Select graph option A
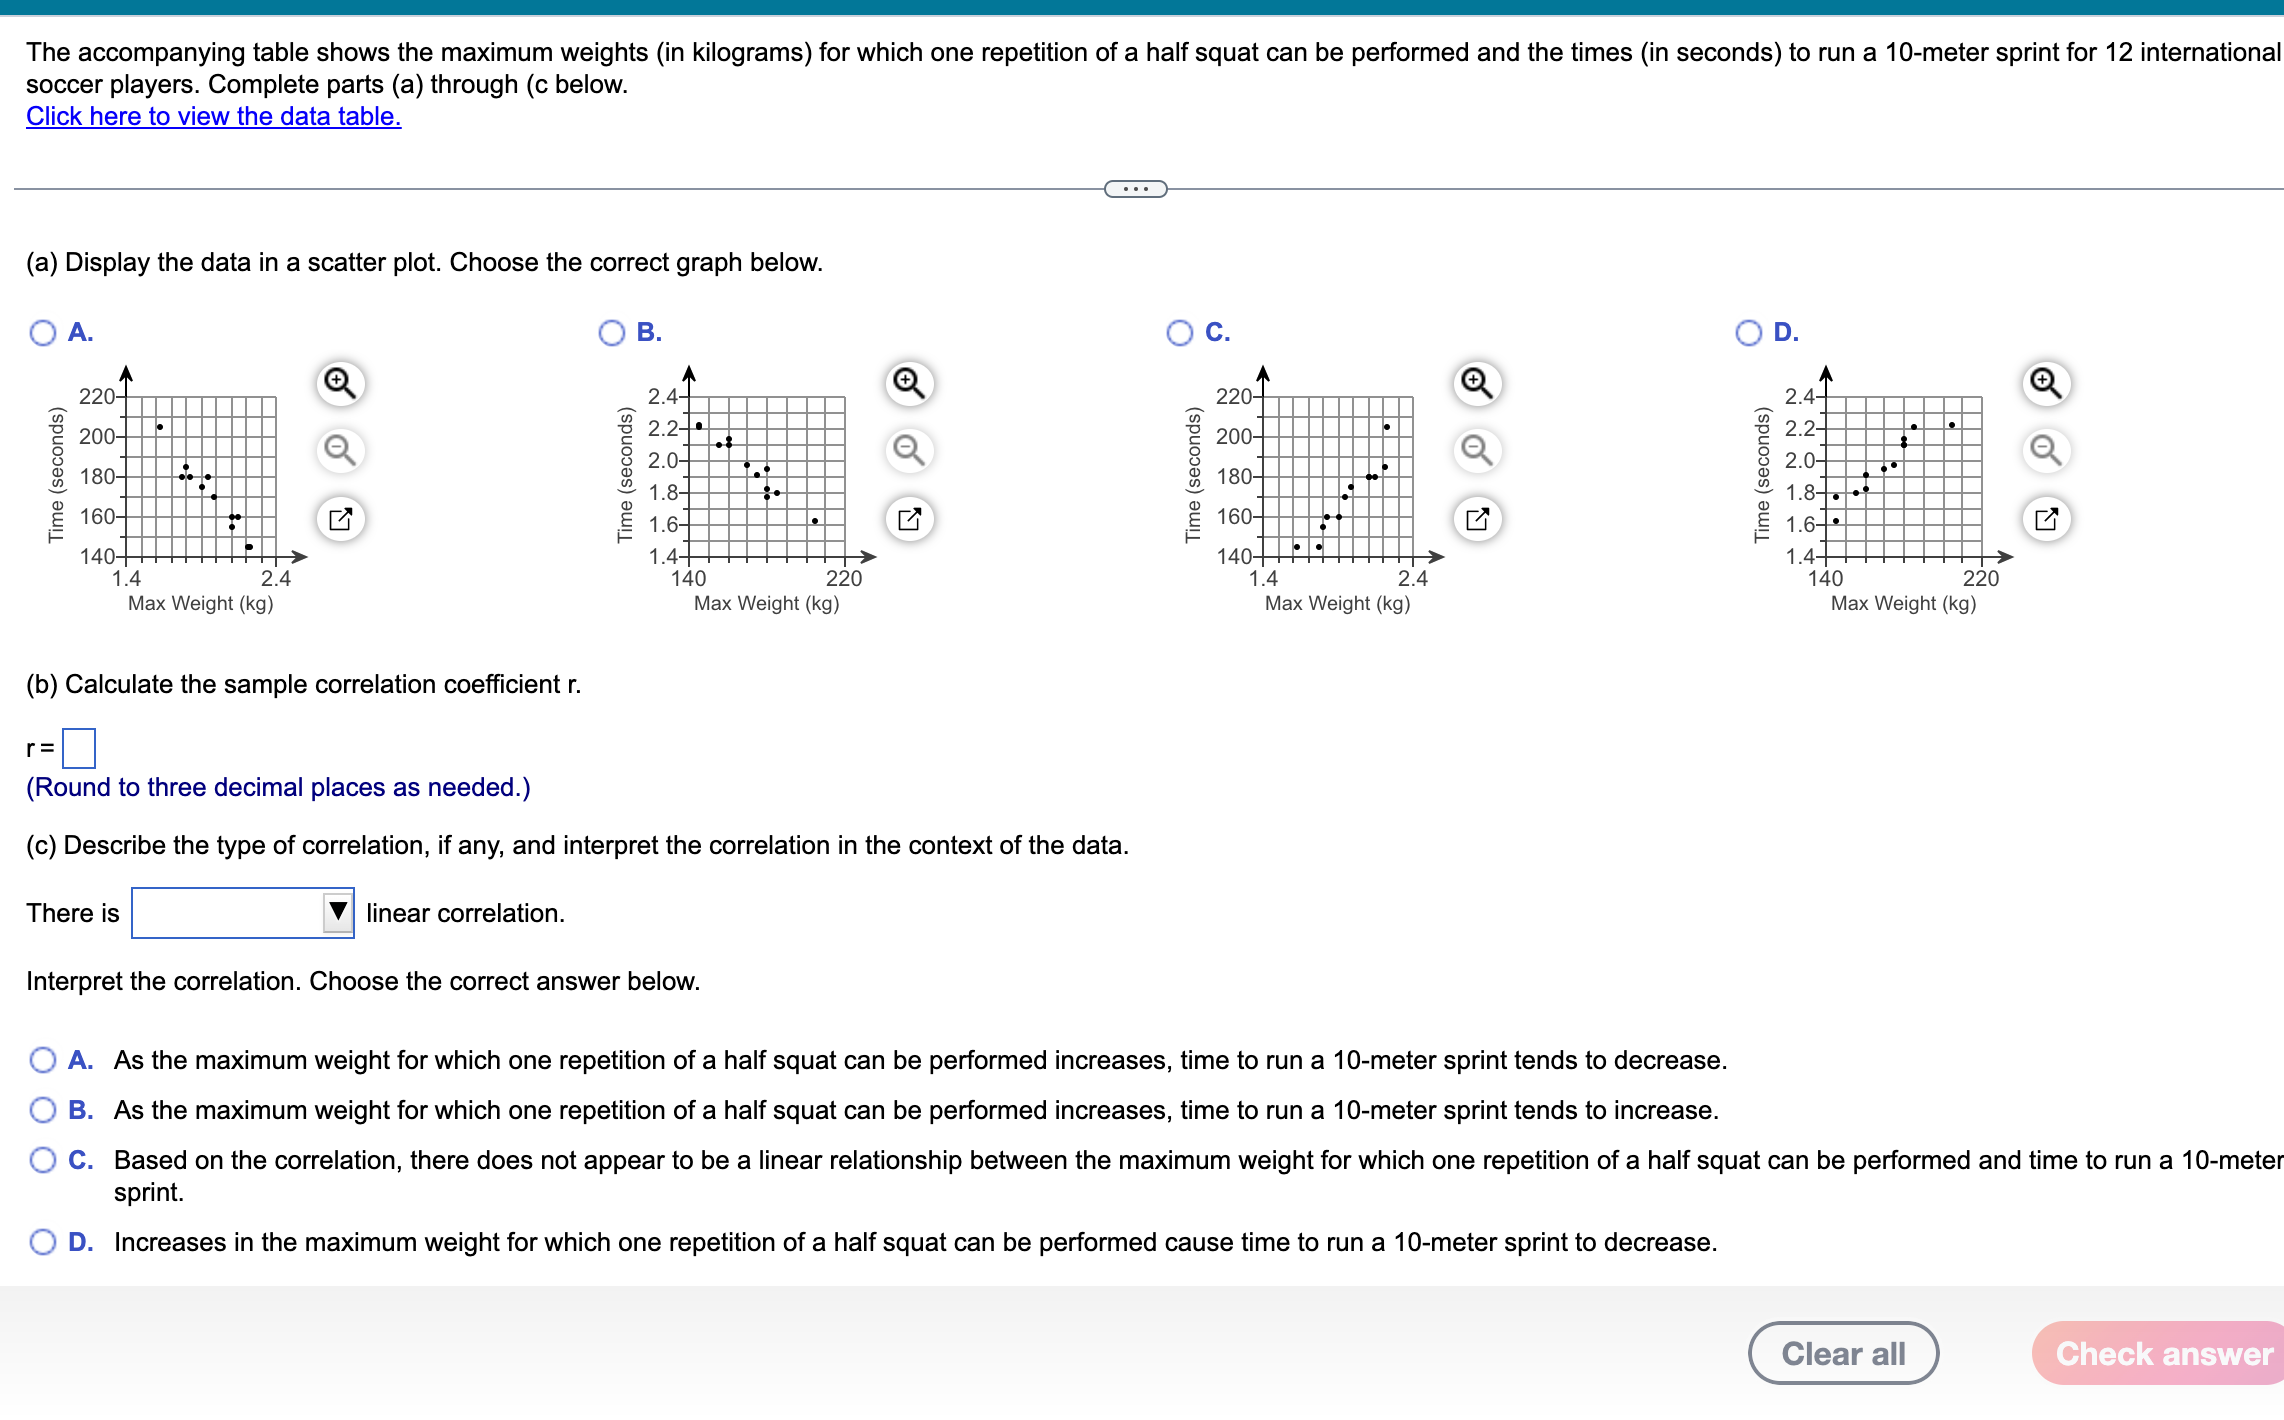This screenshot has width=2284, height=1420. point(42,333)
